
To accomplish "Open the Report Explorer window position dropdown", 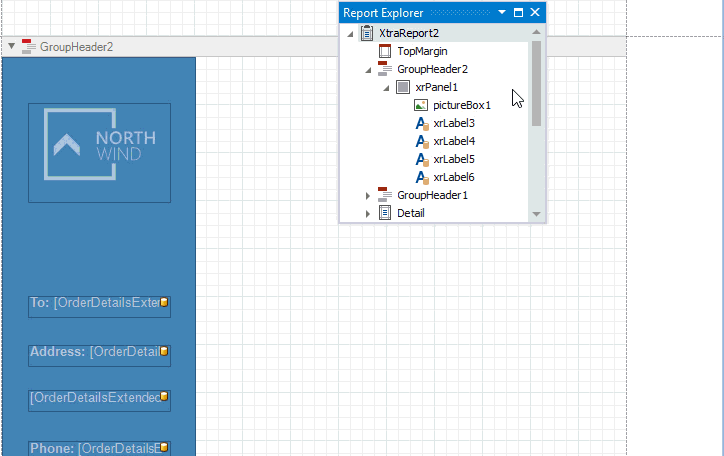I will pyautogui.click(x=502, y=13).
